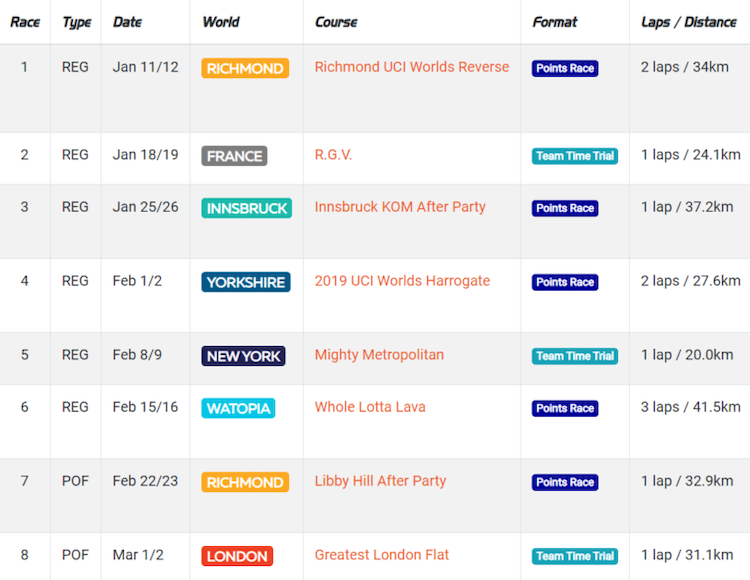Click the World column header
The image size is (750, 580).
220,22
